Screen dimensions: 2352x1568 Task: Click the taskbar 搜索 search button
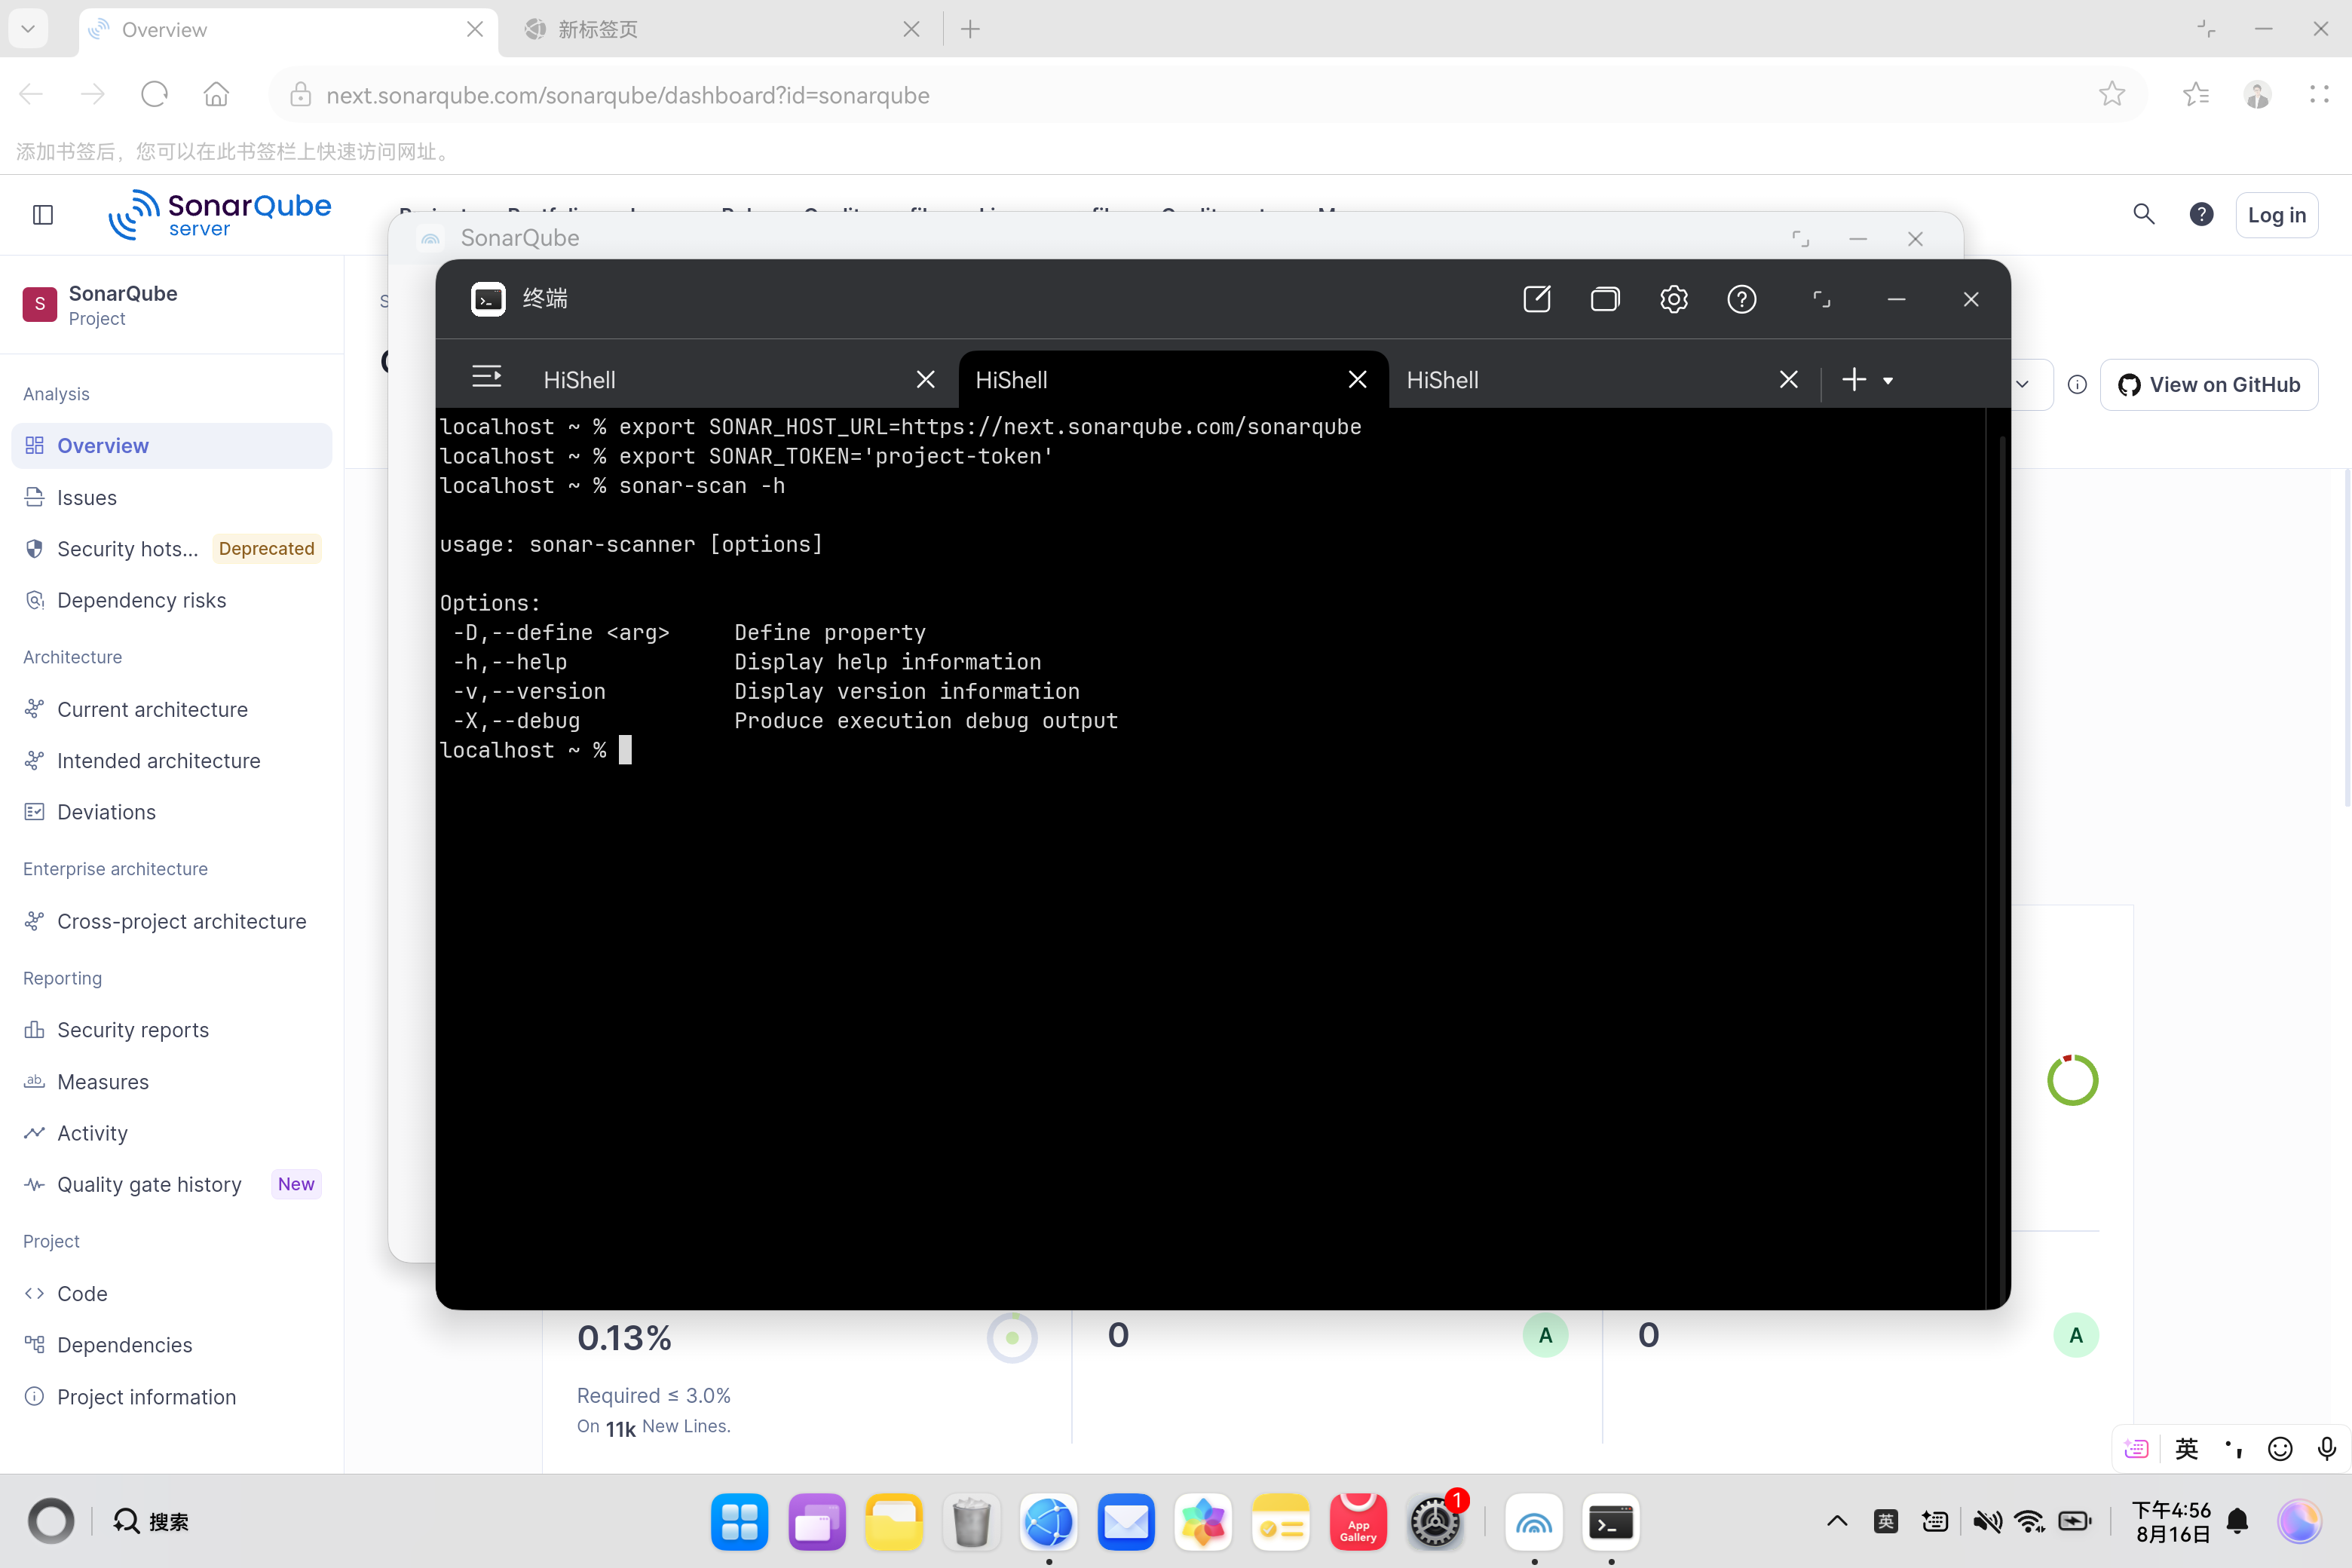(151, 1522)
